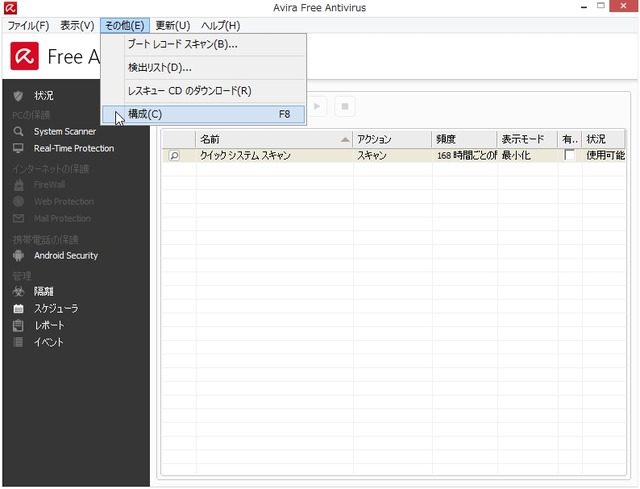Open System Scanner section
The image size is (640, 489).
[x=65, y=131]
